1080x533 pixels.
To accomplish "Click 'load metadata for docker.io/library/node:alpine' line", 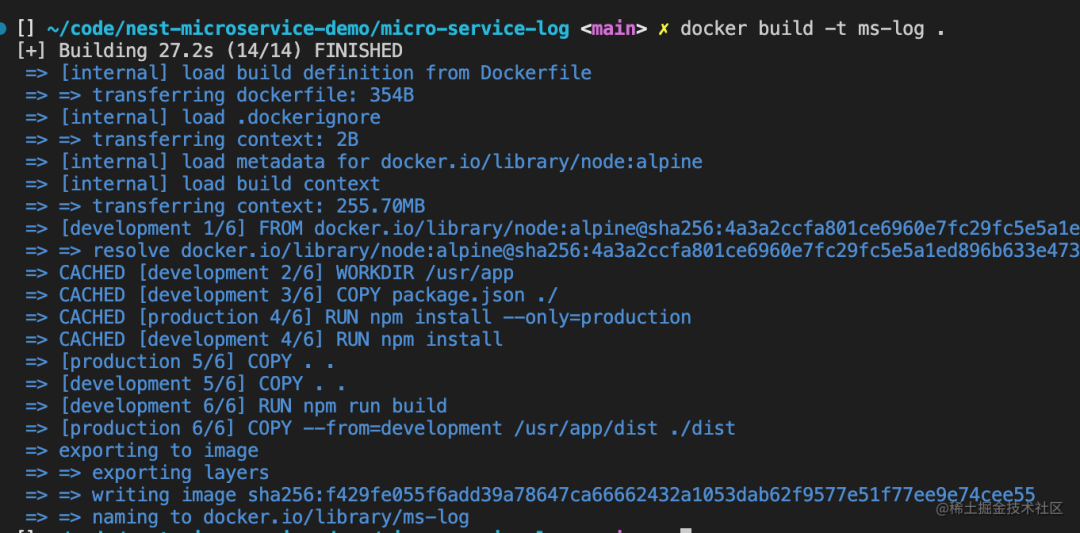I will point(364,162).
